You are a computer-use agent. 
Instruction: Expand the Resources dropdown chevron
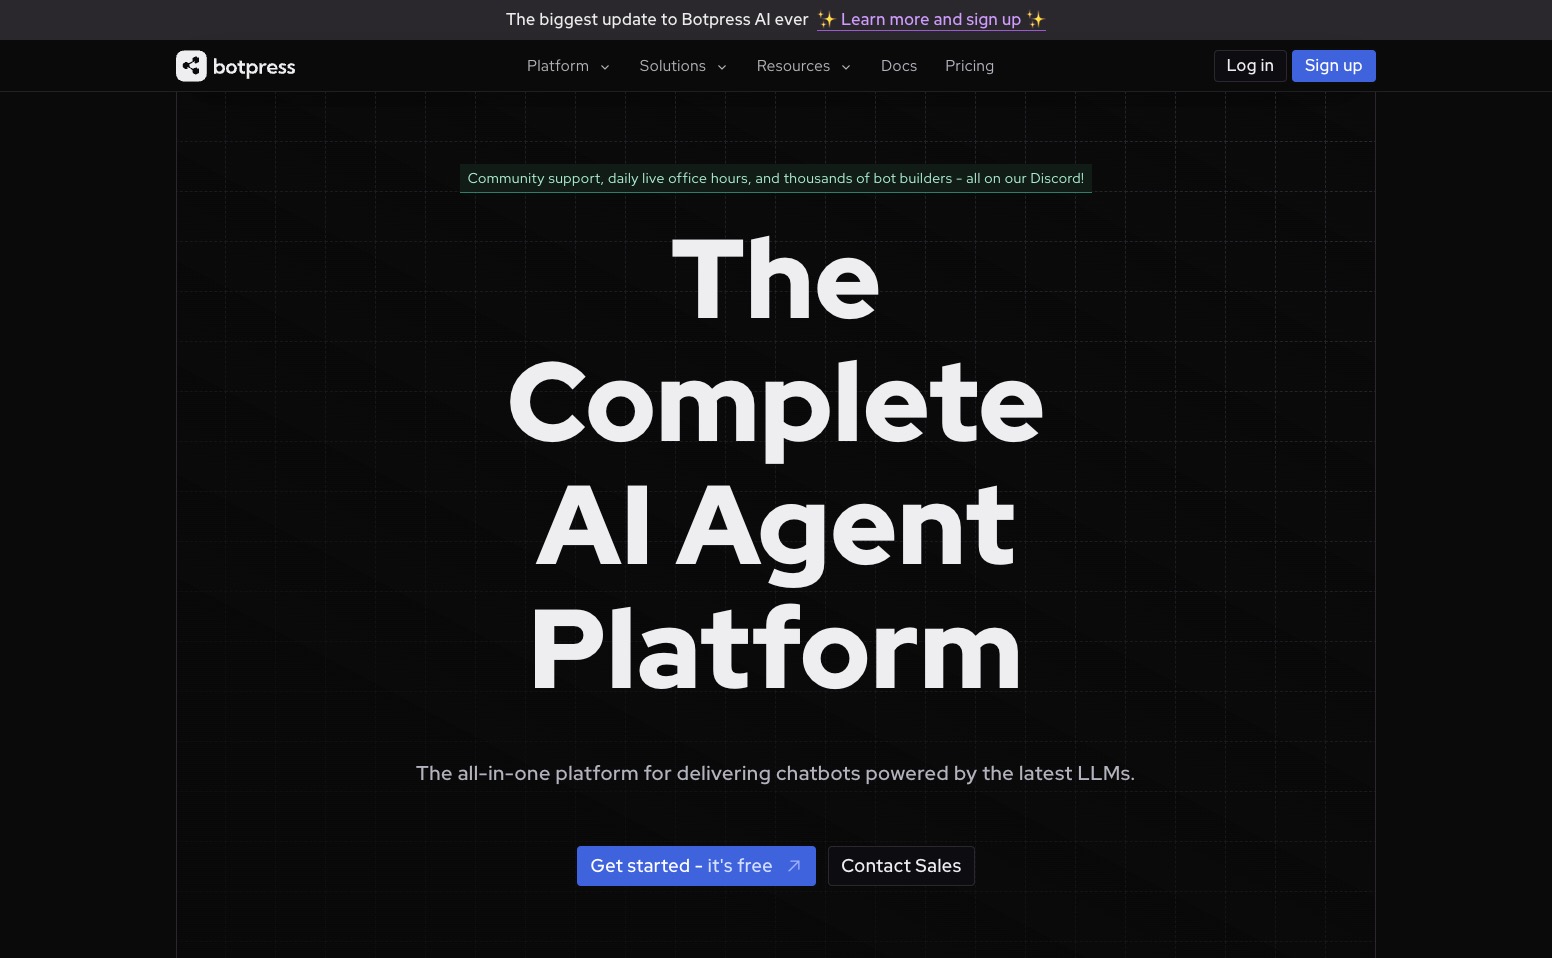(x=846, y=67)
